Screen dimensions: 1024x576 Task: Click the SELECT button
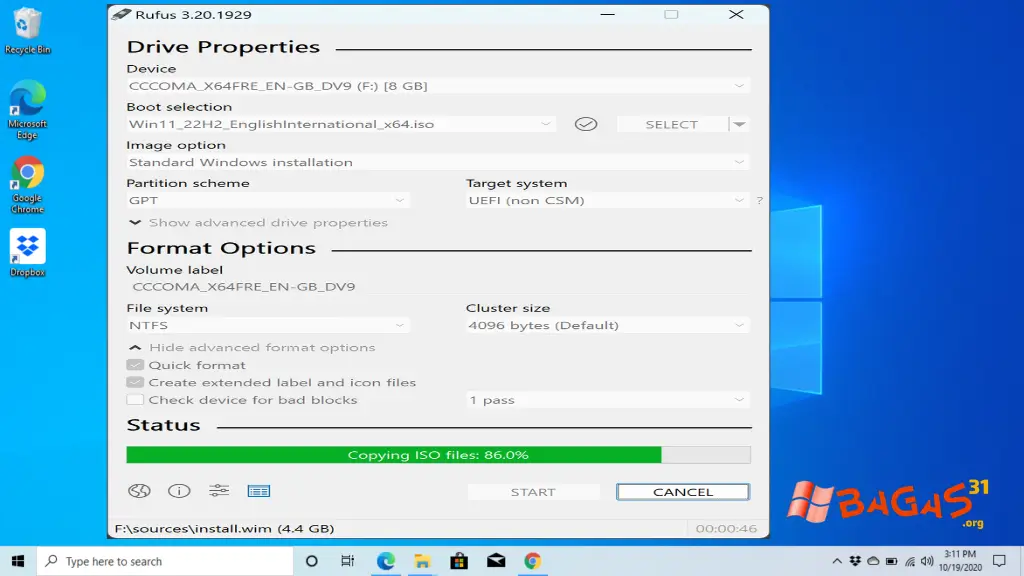(672, 124)
